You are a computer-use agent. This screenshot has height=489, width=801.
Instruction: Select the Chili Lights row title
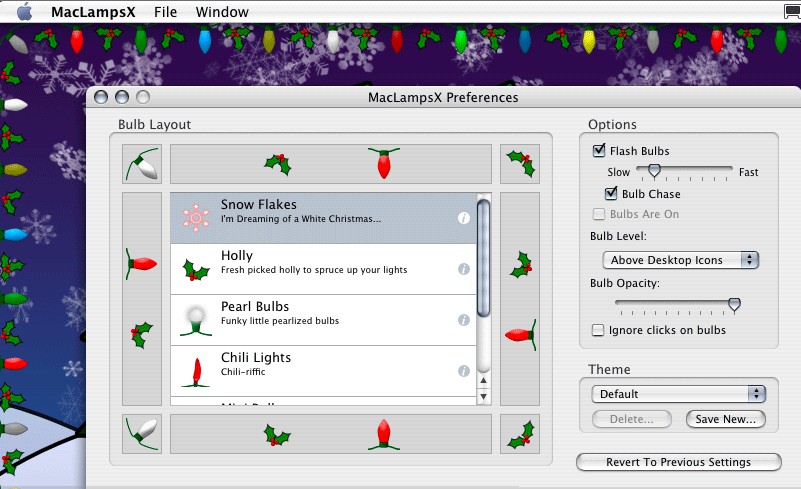coord(256,358)
